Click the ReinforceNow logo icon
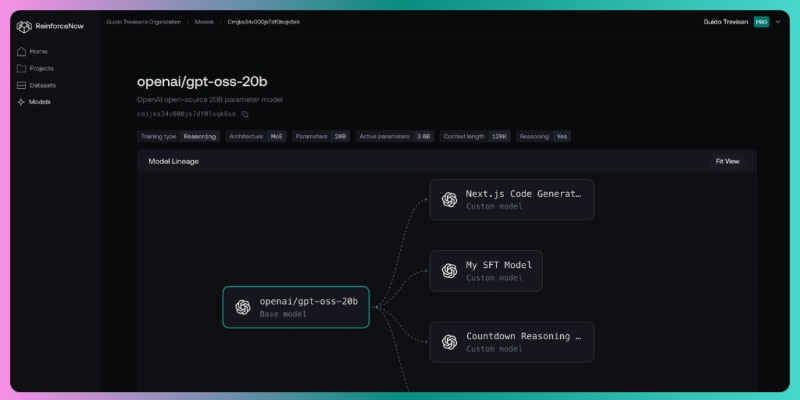The height and width of the screenshot is (400, 800). tap(24, 27)
